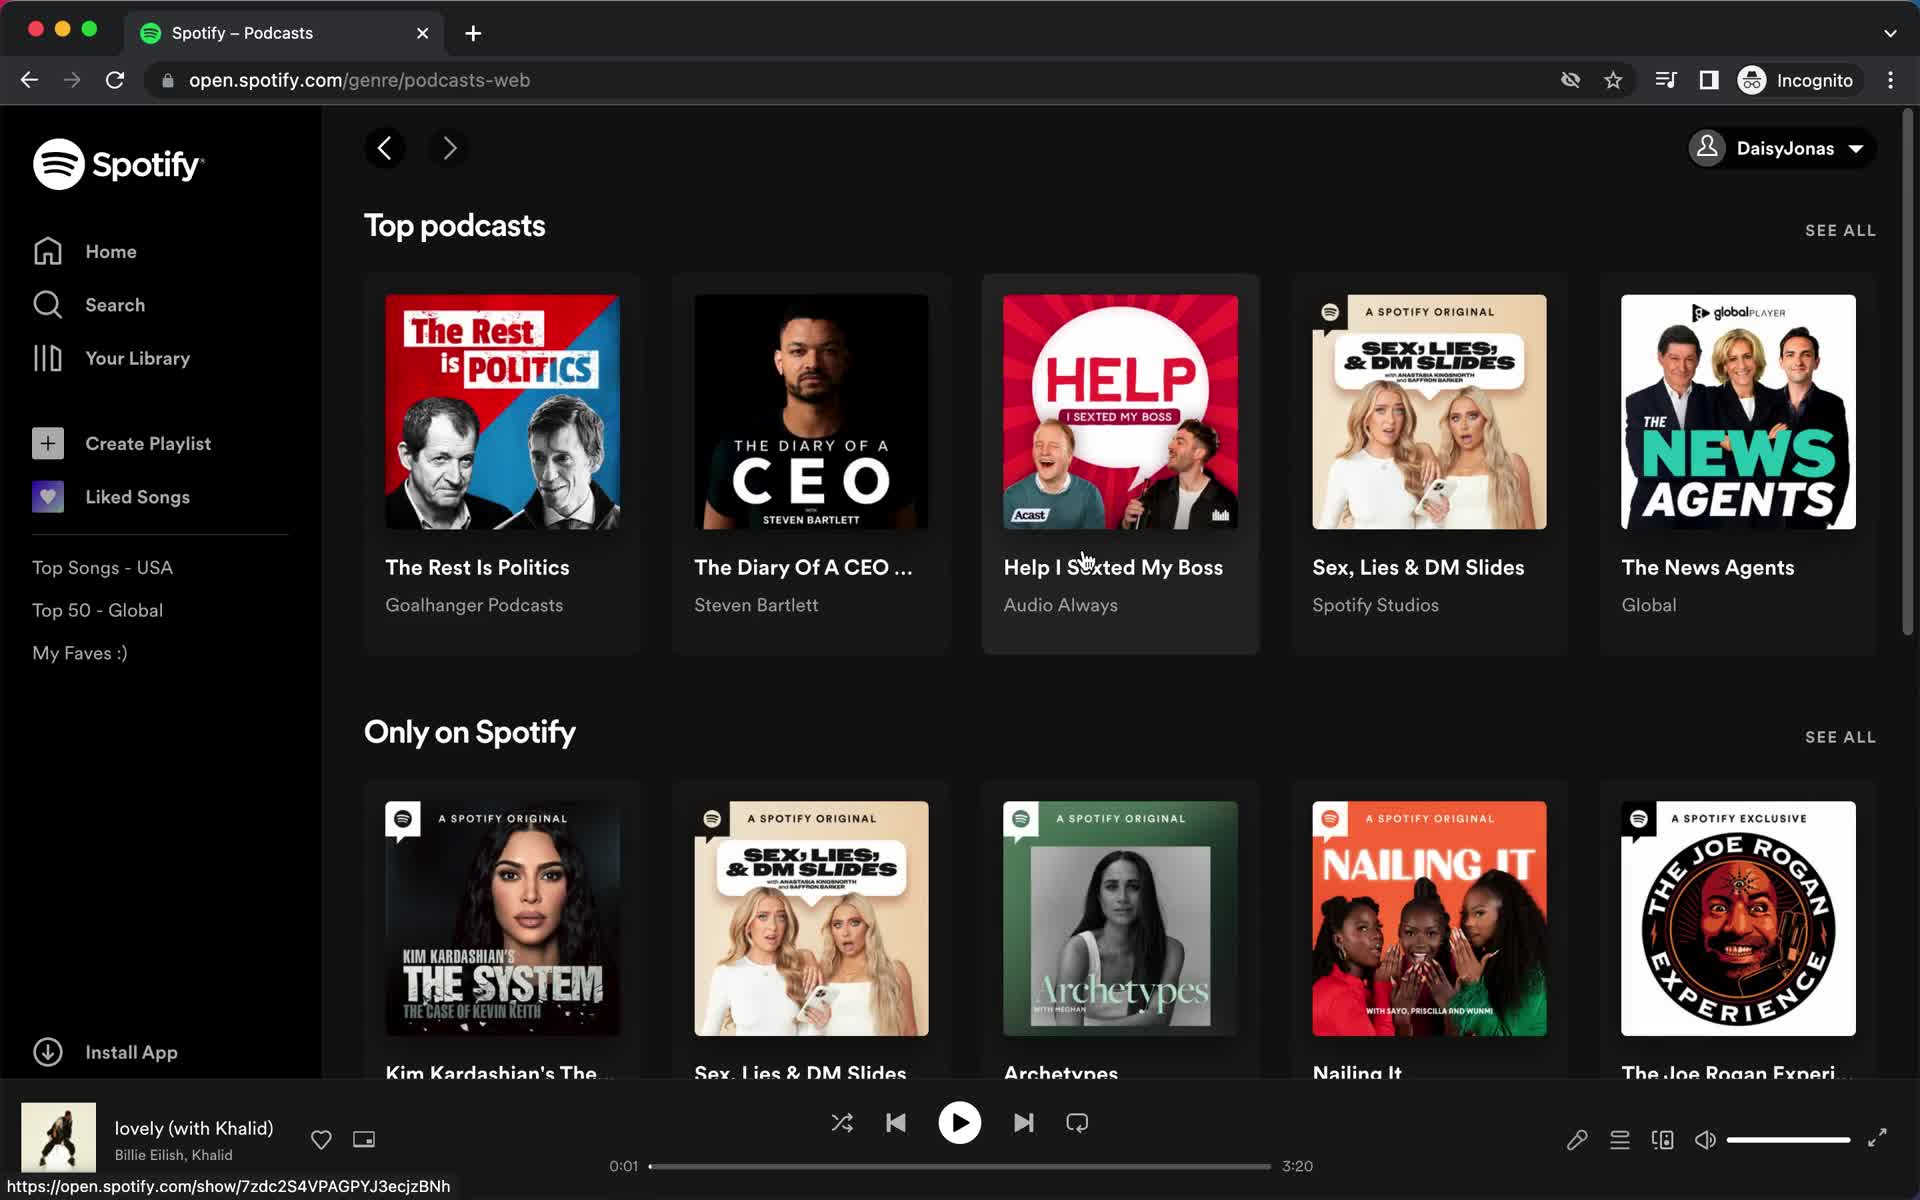The image size is (1920, 1200).
Task: Open the second Sex, Lies & DM Slides cover
Action: pyautogui.click(x=811, y=918)
